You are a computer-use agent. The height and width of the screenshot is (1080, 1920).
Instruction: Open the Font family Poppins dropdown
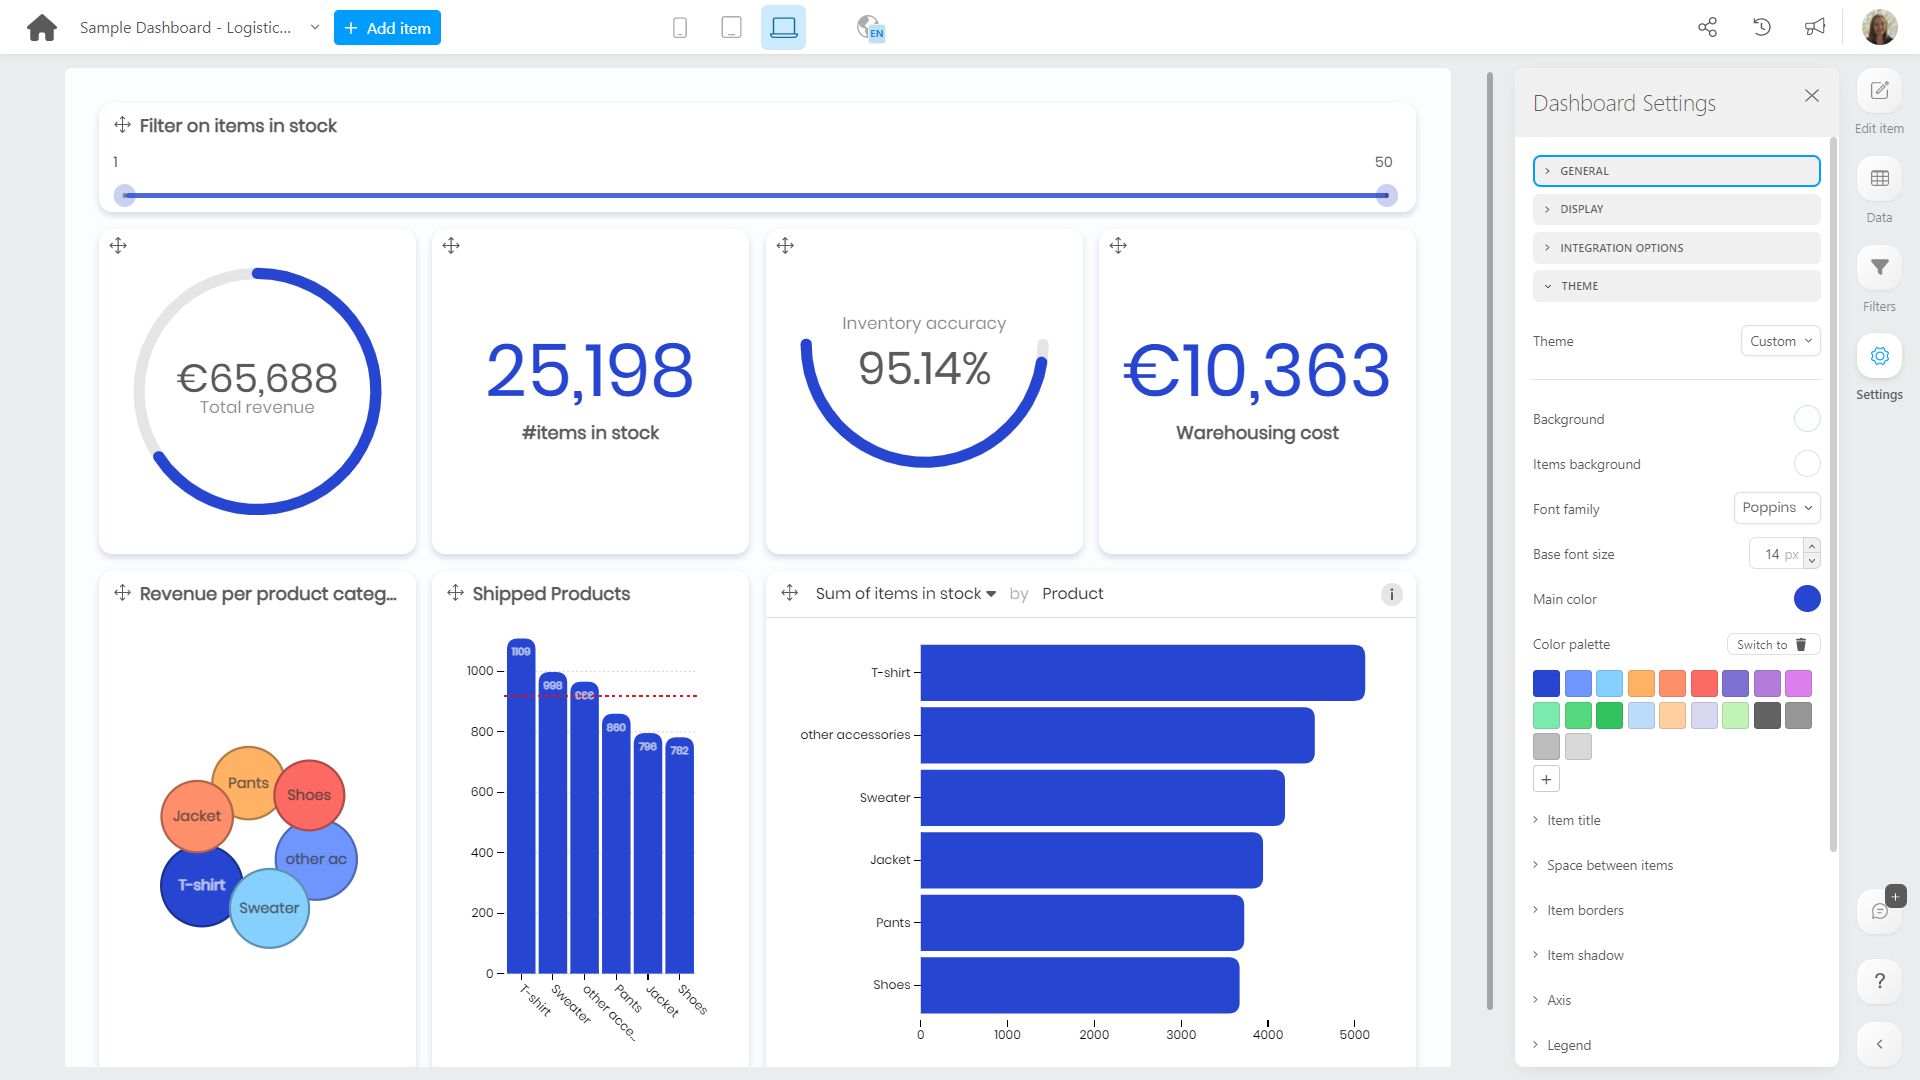[x=1776, y=508]
